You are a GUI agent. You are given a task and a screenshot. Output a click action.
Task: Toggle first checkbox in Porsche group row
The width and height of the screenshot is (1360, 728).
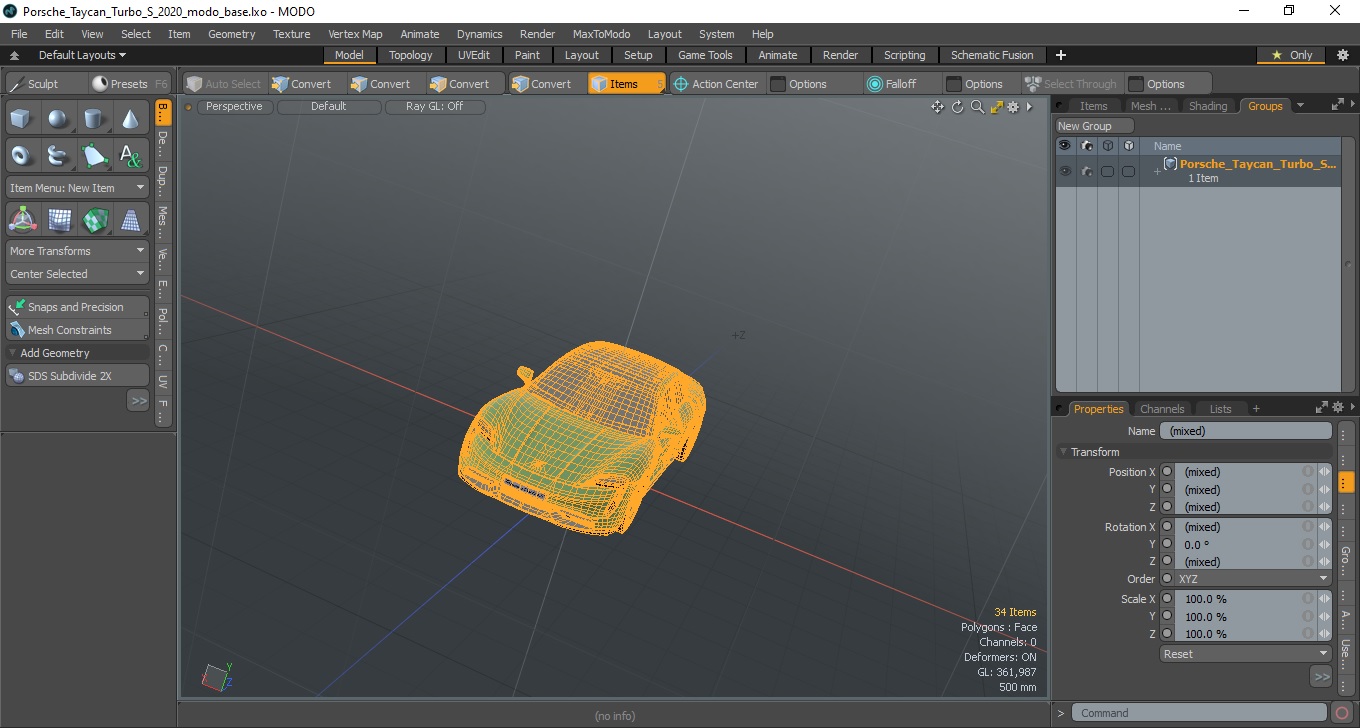click(1107, 171)
